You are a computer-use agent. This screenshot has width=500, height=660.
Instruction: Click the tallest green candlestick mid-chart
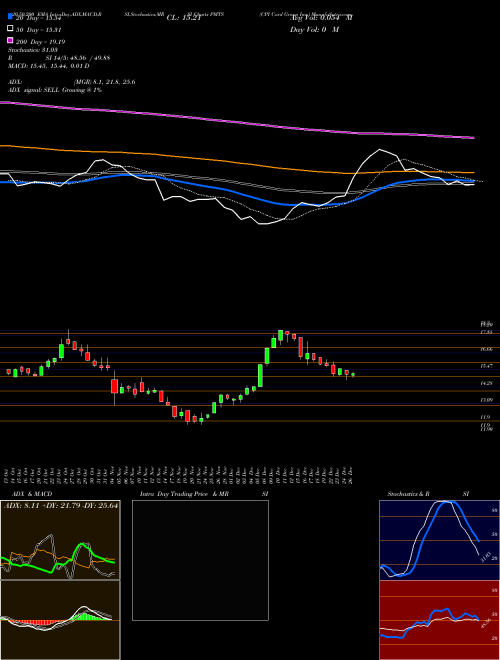coord(261,375)
